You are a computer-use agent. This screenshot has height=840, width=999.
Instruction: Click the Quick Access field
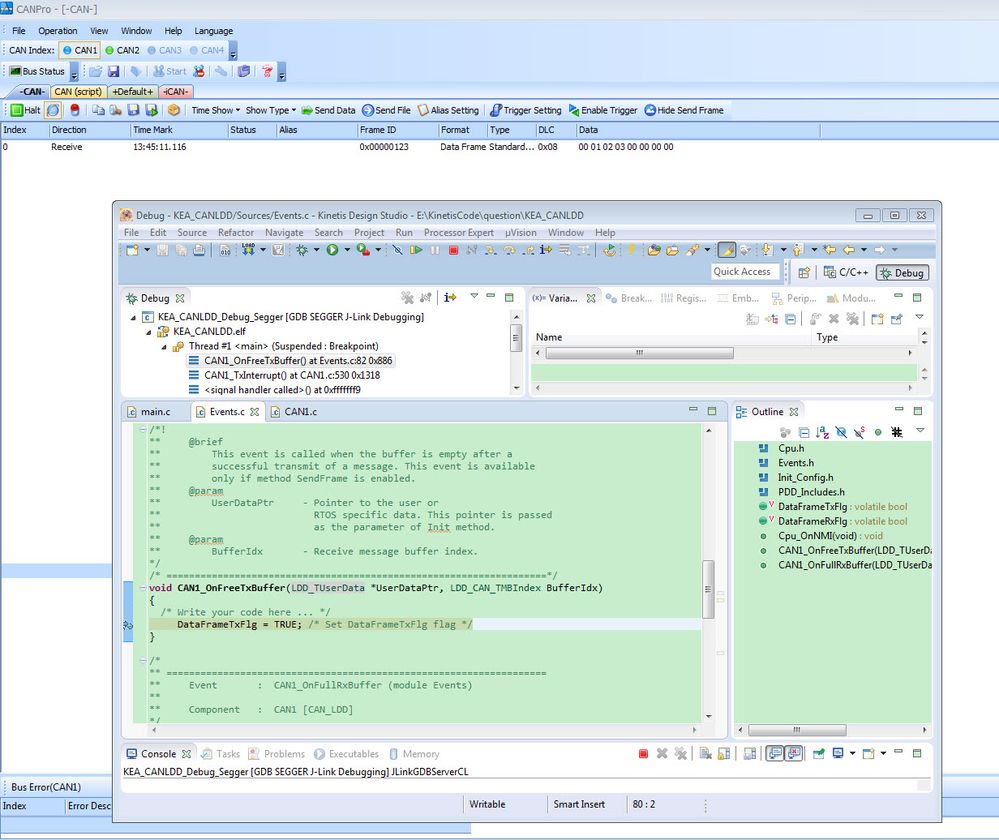(745, 272)
